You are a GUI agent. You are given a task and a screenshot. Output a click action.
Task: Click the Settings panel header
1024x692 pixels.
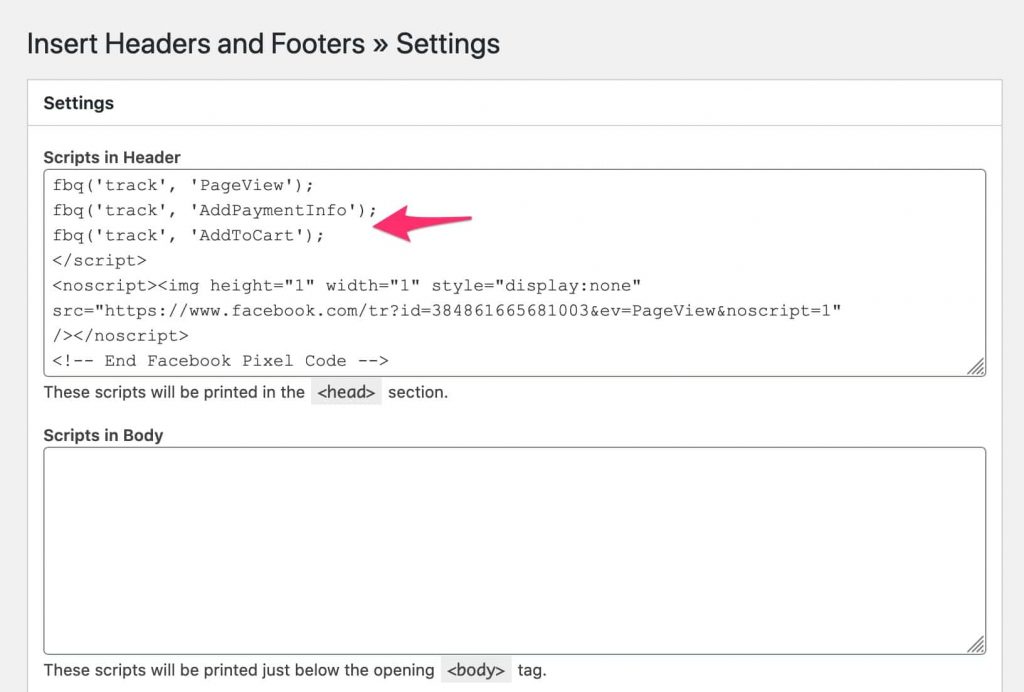pos(79,103)
